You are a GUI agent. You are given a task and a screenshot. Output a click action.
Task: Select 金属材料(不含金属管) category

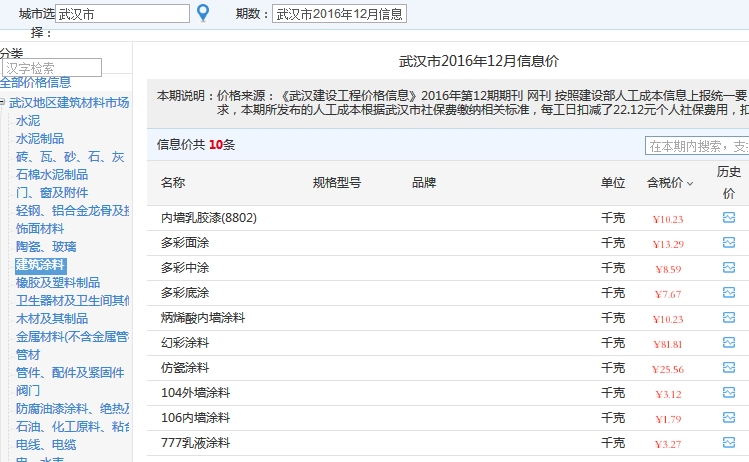point(72,337)
